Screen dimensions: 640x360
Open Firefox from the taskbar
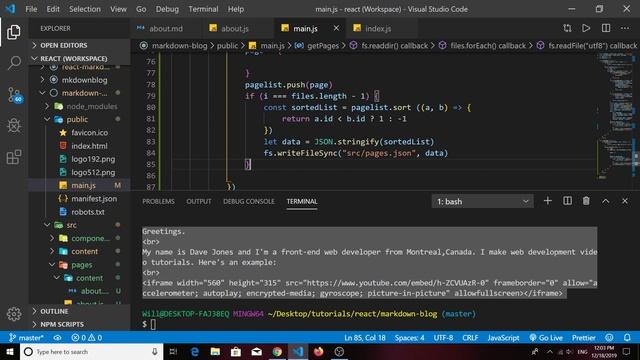[x=318, y=352]
